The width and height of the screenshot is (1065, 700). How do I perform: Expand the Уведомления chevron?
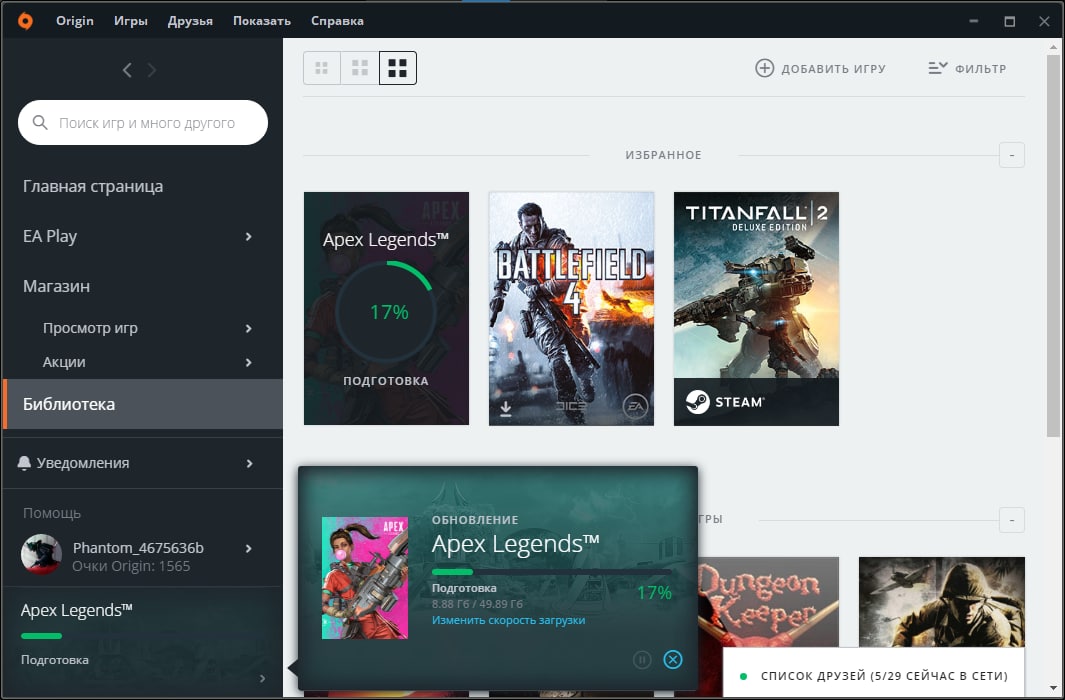click(249, 464)
